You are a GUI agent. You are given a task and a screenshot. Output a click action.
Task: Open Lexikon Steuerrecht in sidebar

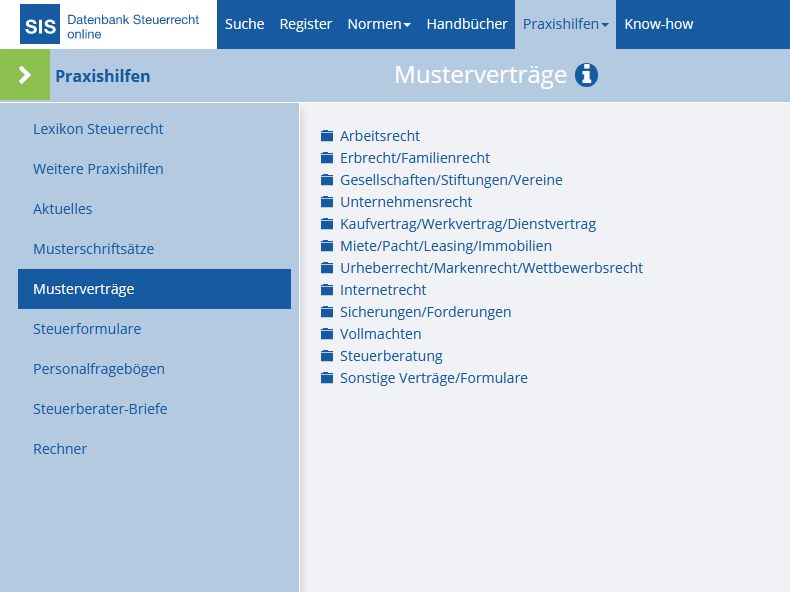coord(98,129)
